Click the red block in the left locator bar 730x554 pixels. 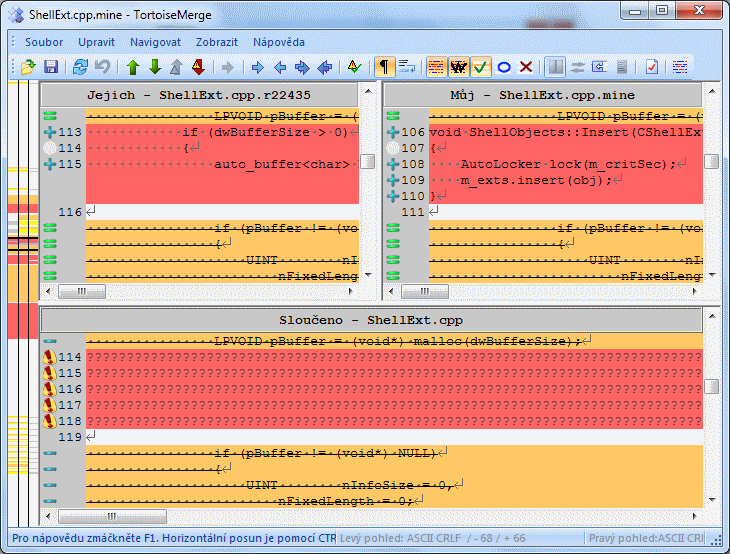click(x=23, y=320)
